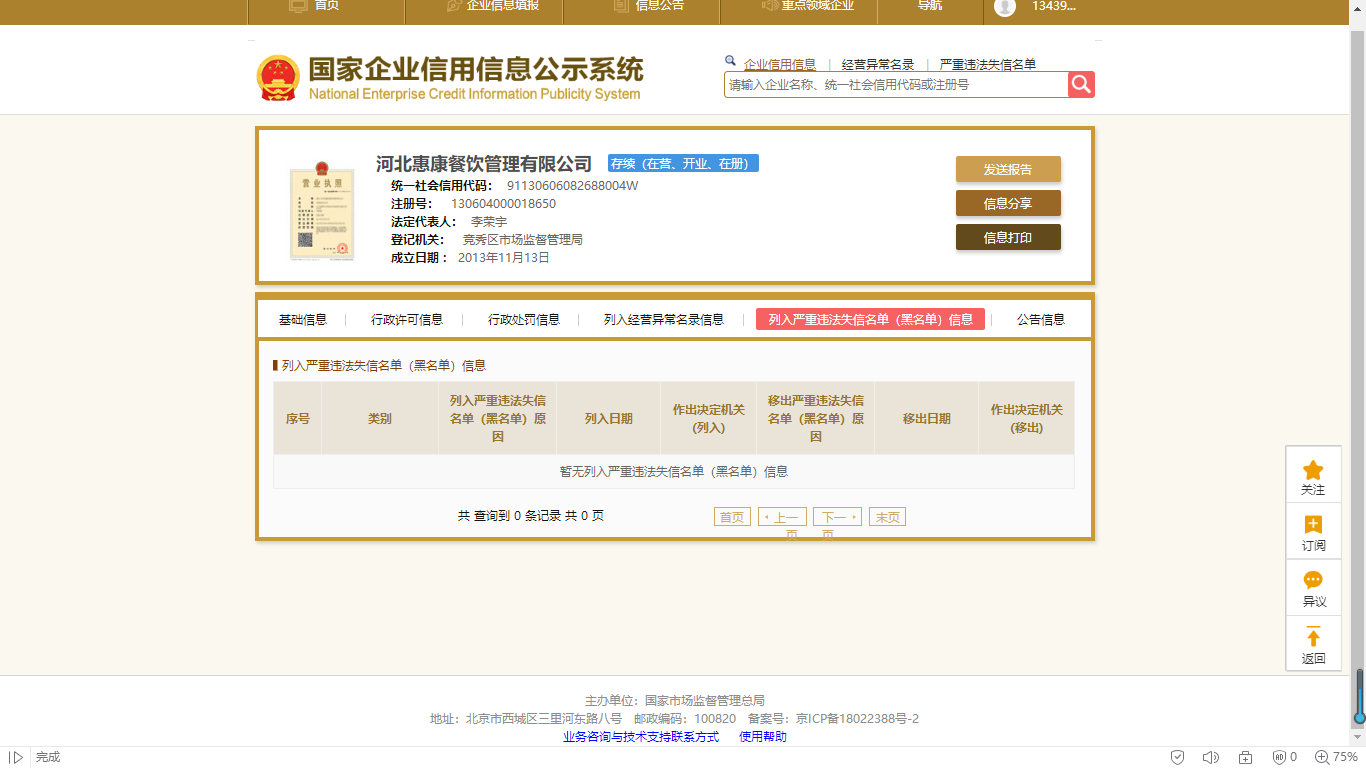Click the registration number 130604000018650
This screenshot has height=768, width=1366.
coord(503,204)
